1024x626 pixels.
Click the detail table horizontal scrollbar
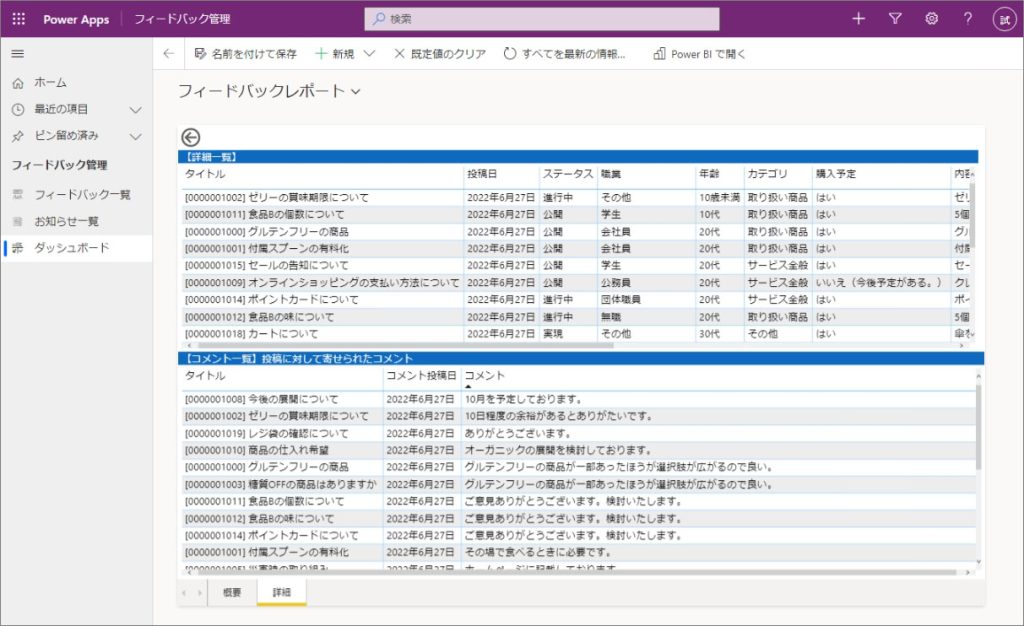tap(400, 345)
